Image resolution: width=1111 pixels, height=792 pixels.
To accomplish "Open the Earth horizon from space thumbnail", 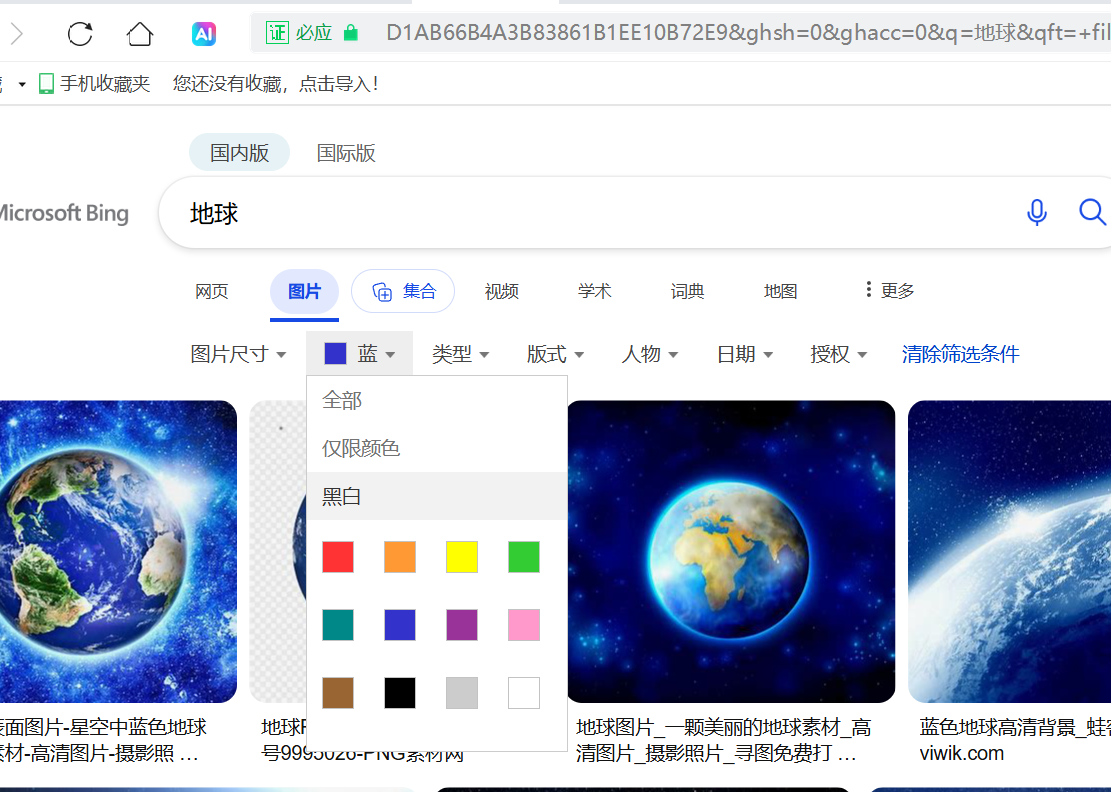I will [1009, 551].
